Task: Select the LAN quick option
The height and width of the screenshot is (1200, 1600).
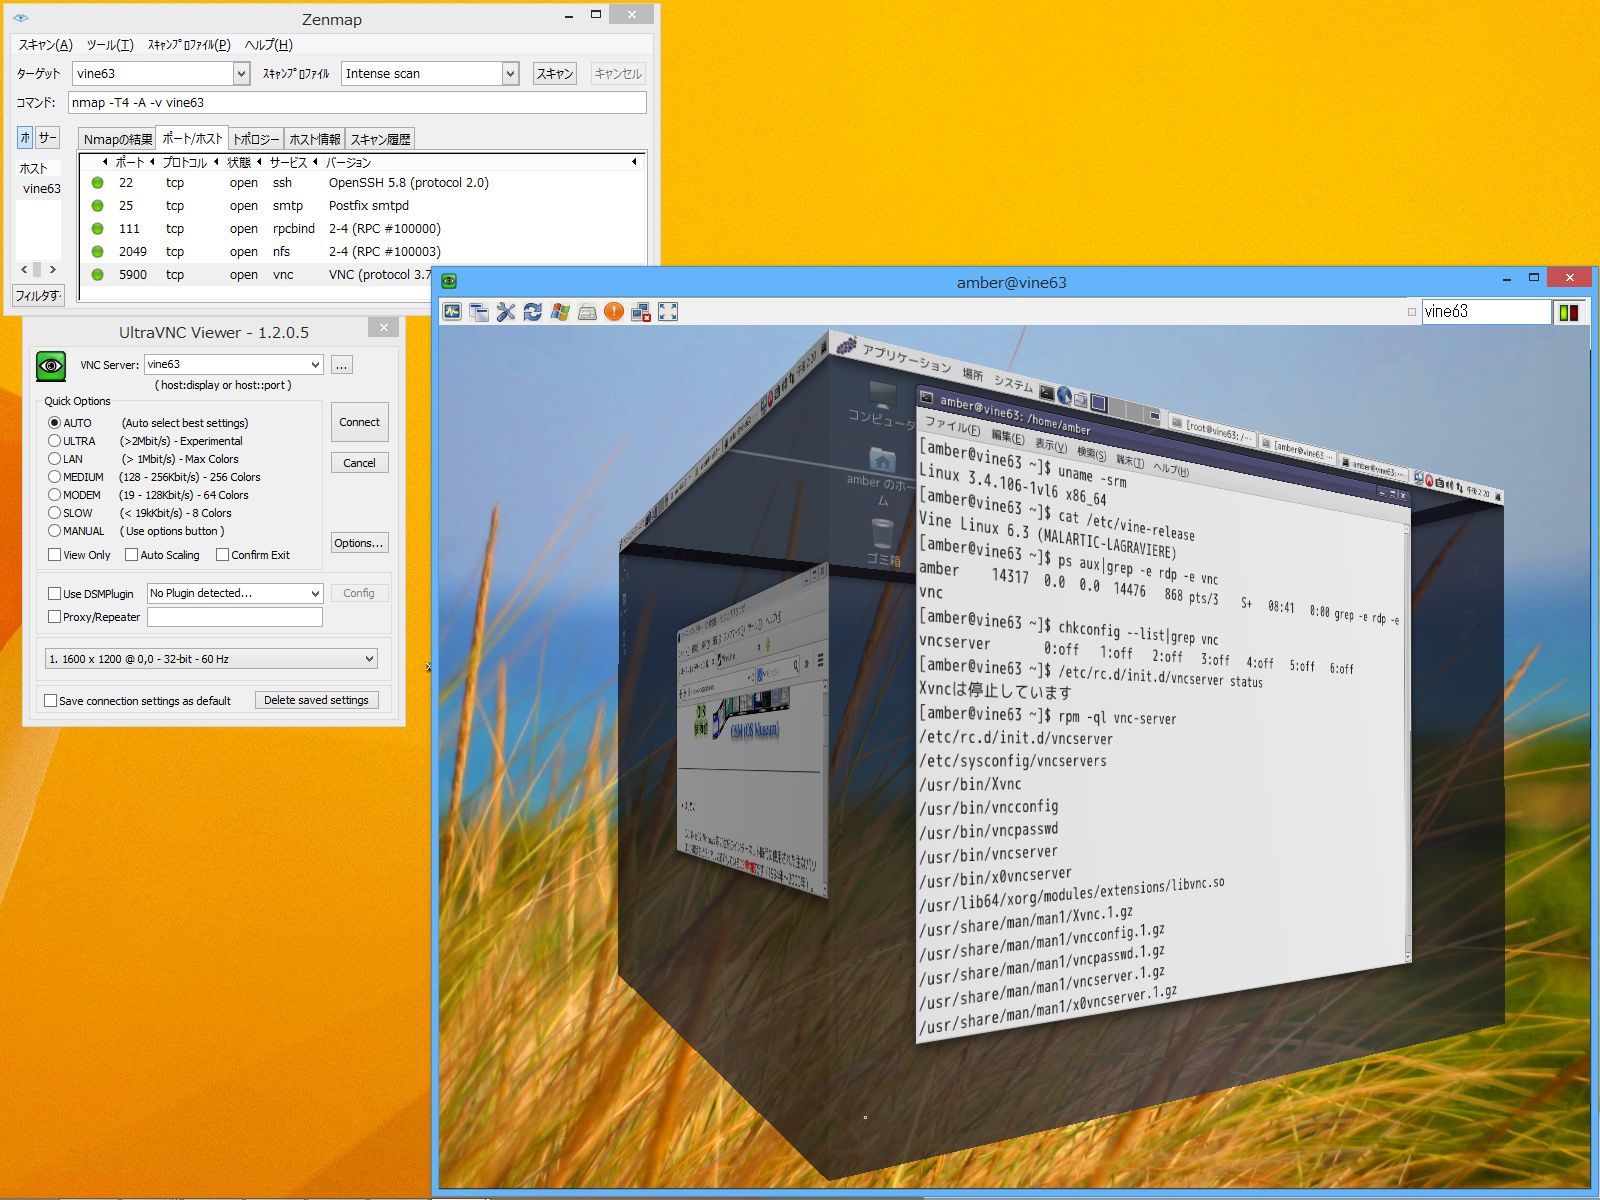Action: click(55, 459)
